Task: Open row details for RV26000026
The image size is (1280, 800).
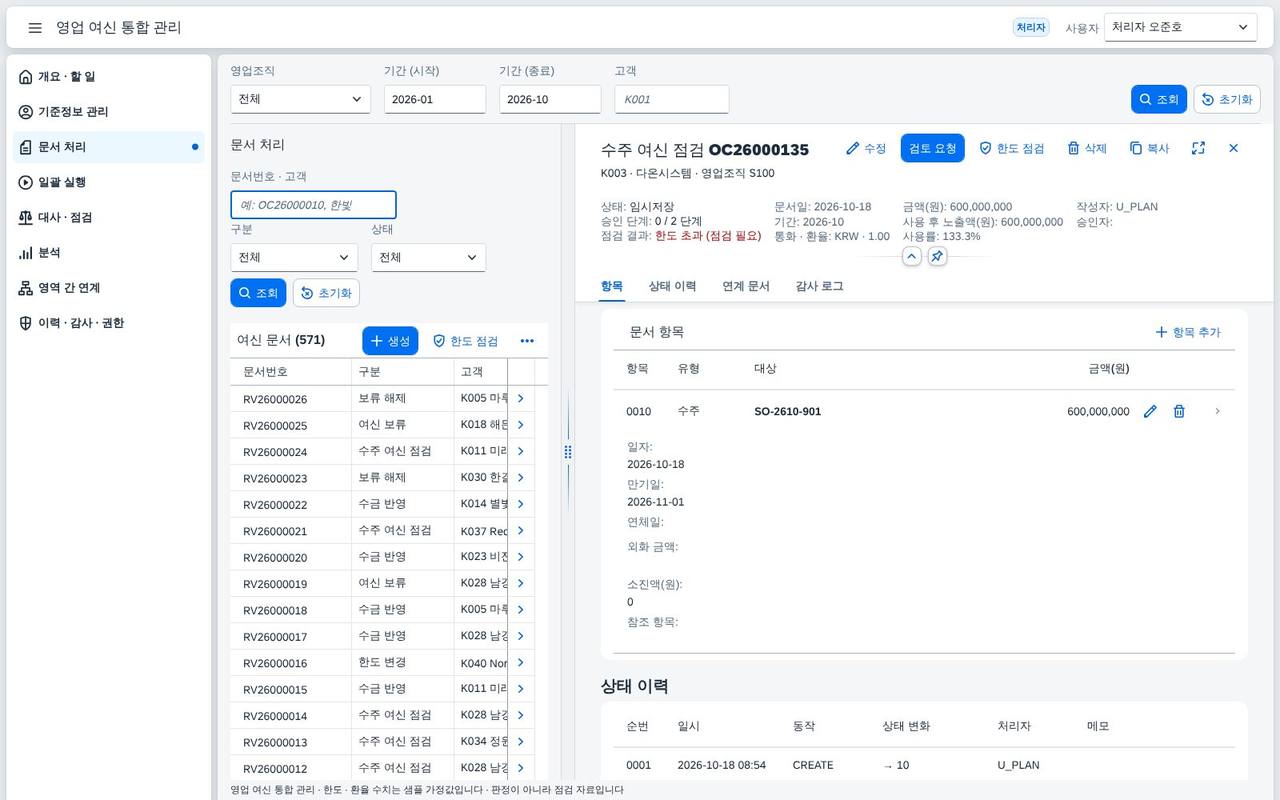Action: tap(520, 398)
